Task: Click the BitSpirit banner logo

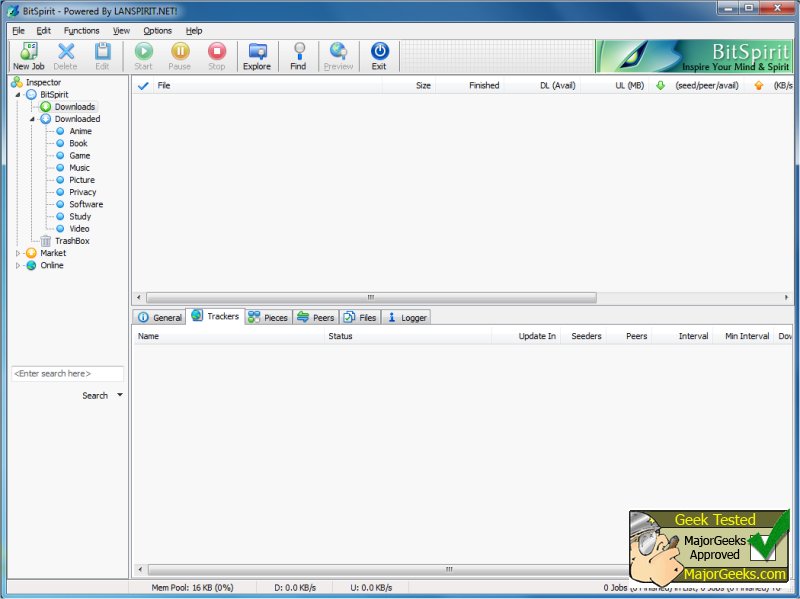Action: pyautogui.click(x=694, y=56)
